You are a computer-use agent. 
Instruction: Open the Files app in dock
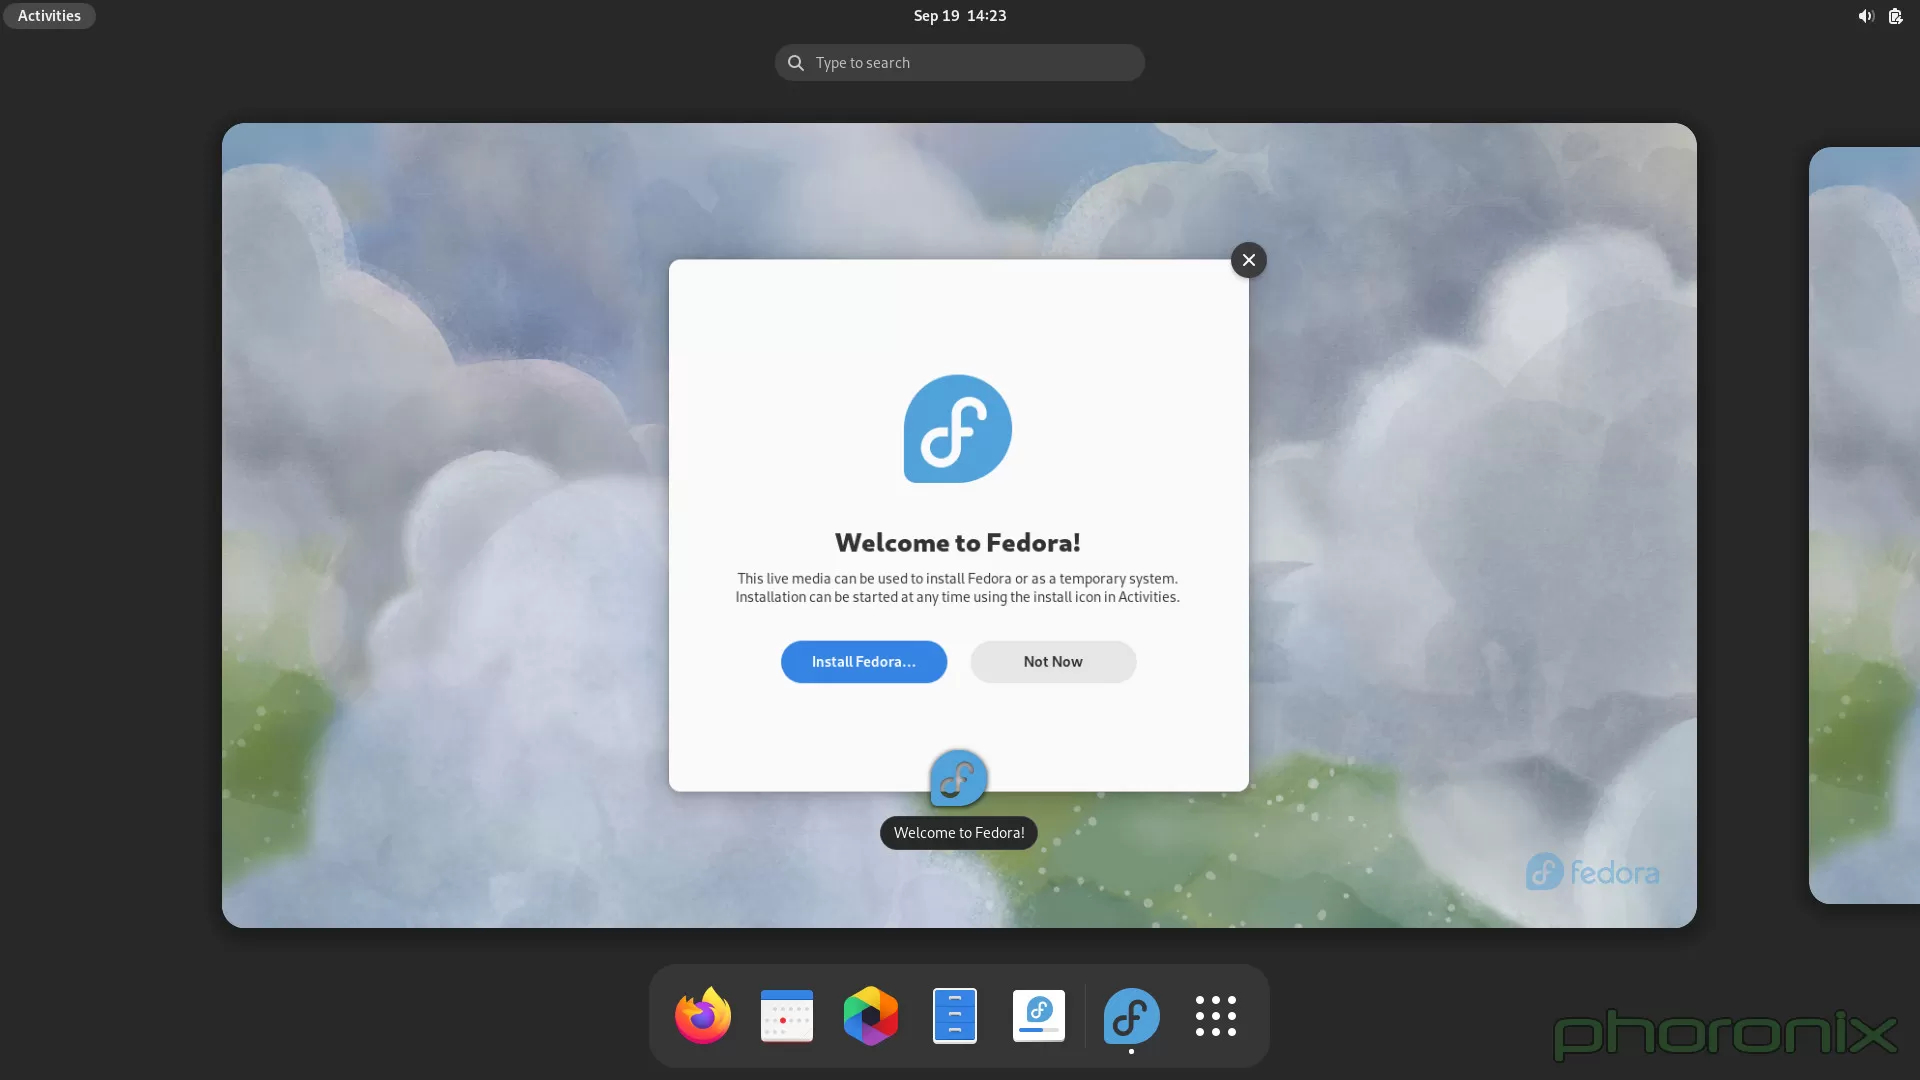pyautogui.click(x=955, y=1016)
